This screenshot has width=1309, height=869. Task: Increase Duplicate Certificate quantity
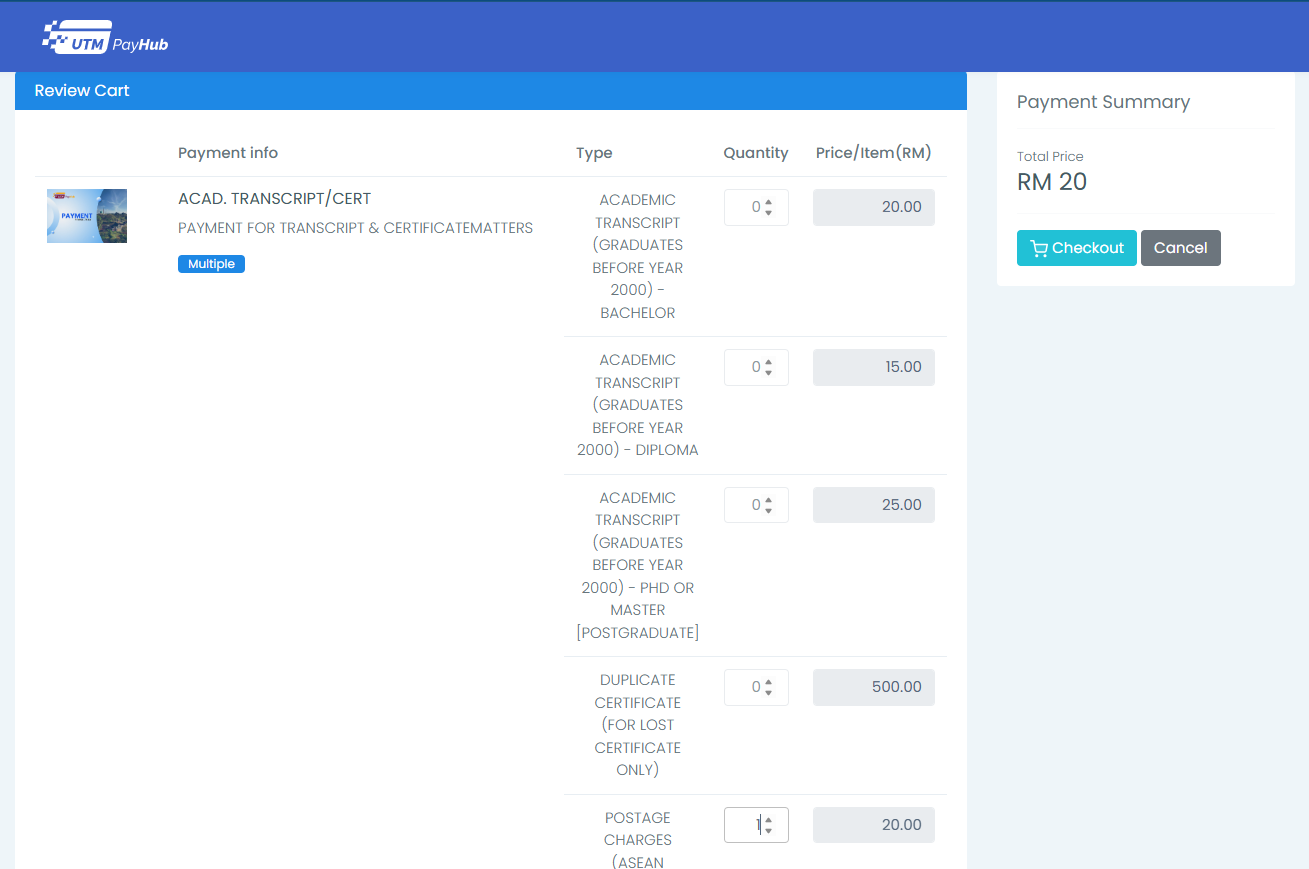(768, 683)
